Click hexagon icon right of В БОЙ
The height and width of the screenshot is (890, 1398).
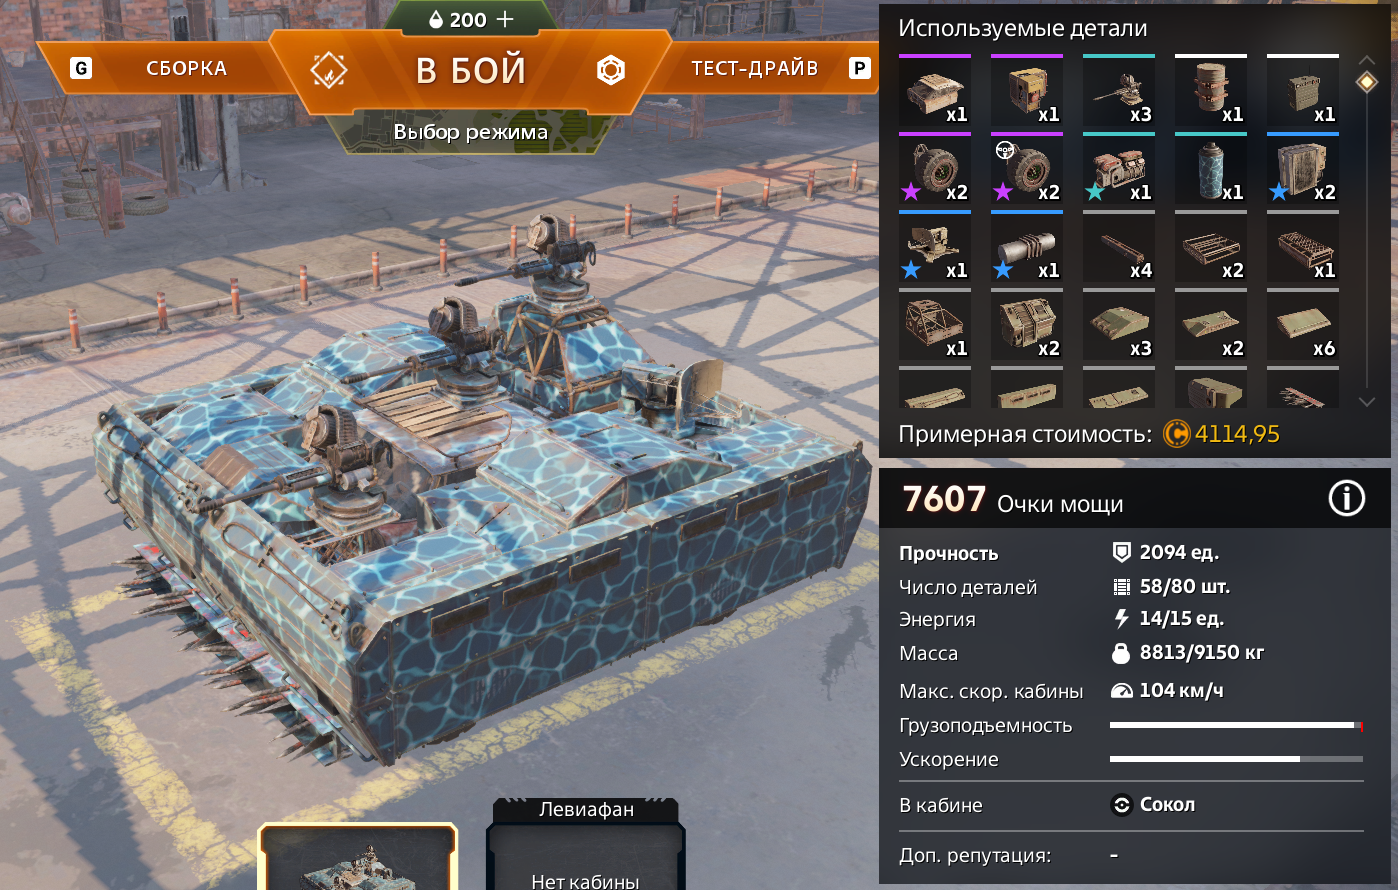611,70
